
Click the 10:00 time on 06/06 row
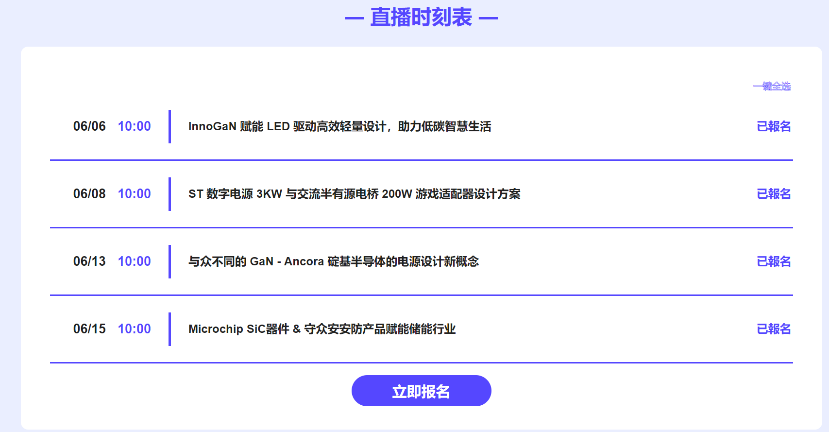(x=134, y=127)
